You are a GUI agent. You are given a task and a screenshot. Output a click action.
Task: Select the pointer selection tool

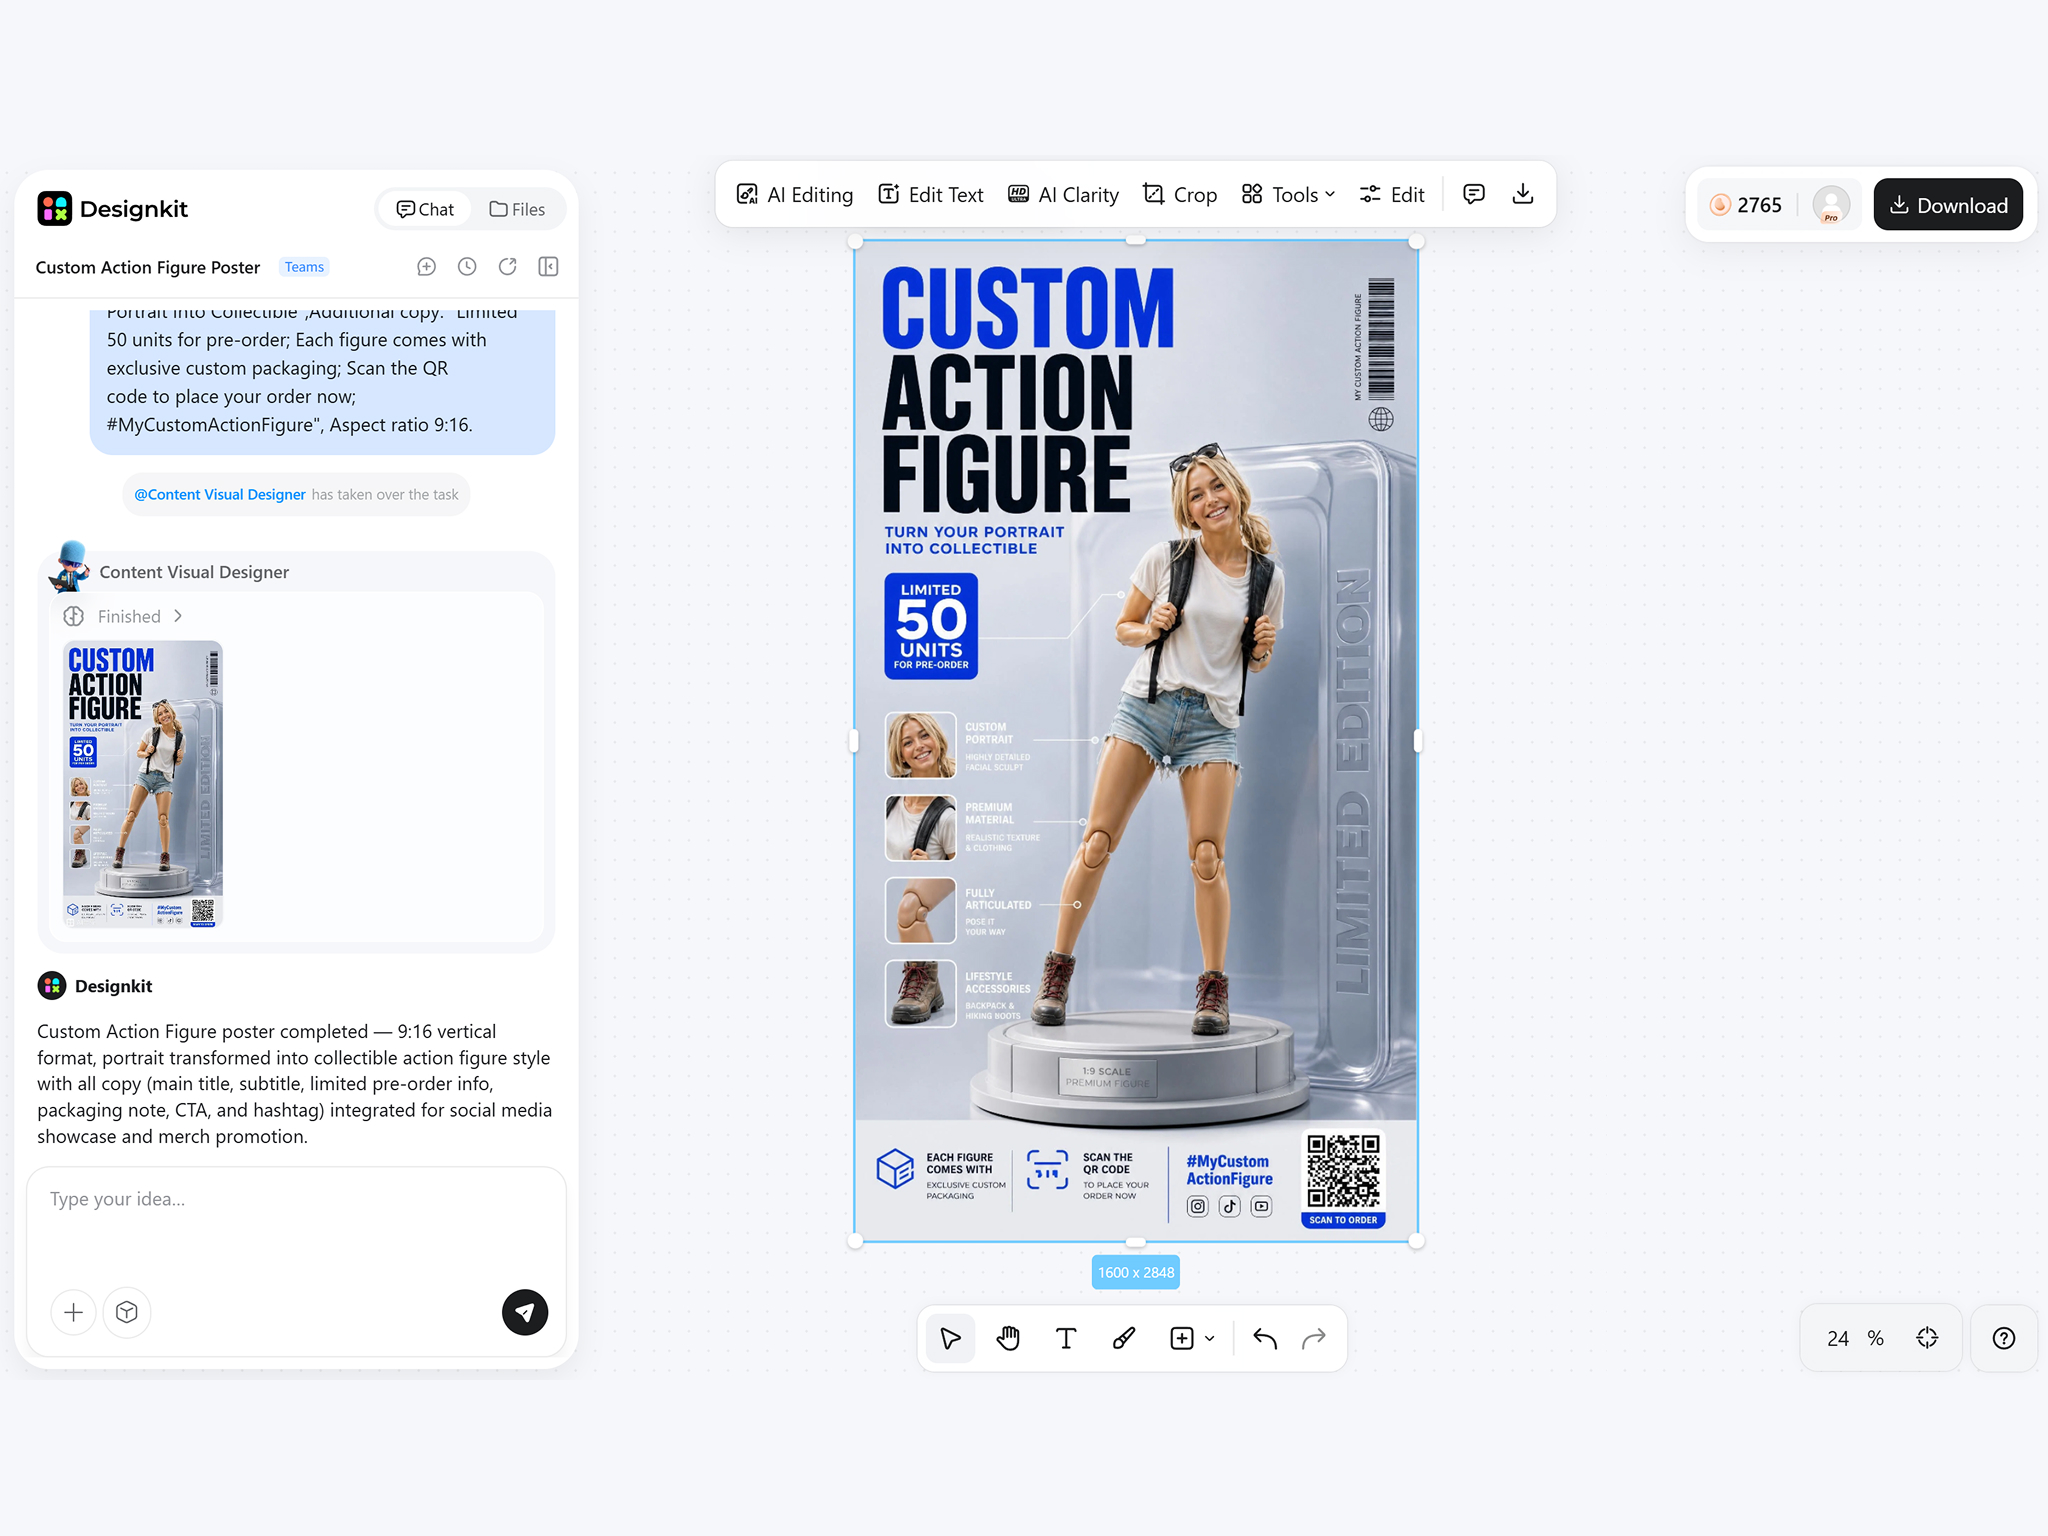[x=950, y=1338]
